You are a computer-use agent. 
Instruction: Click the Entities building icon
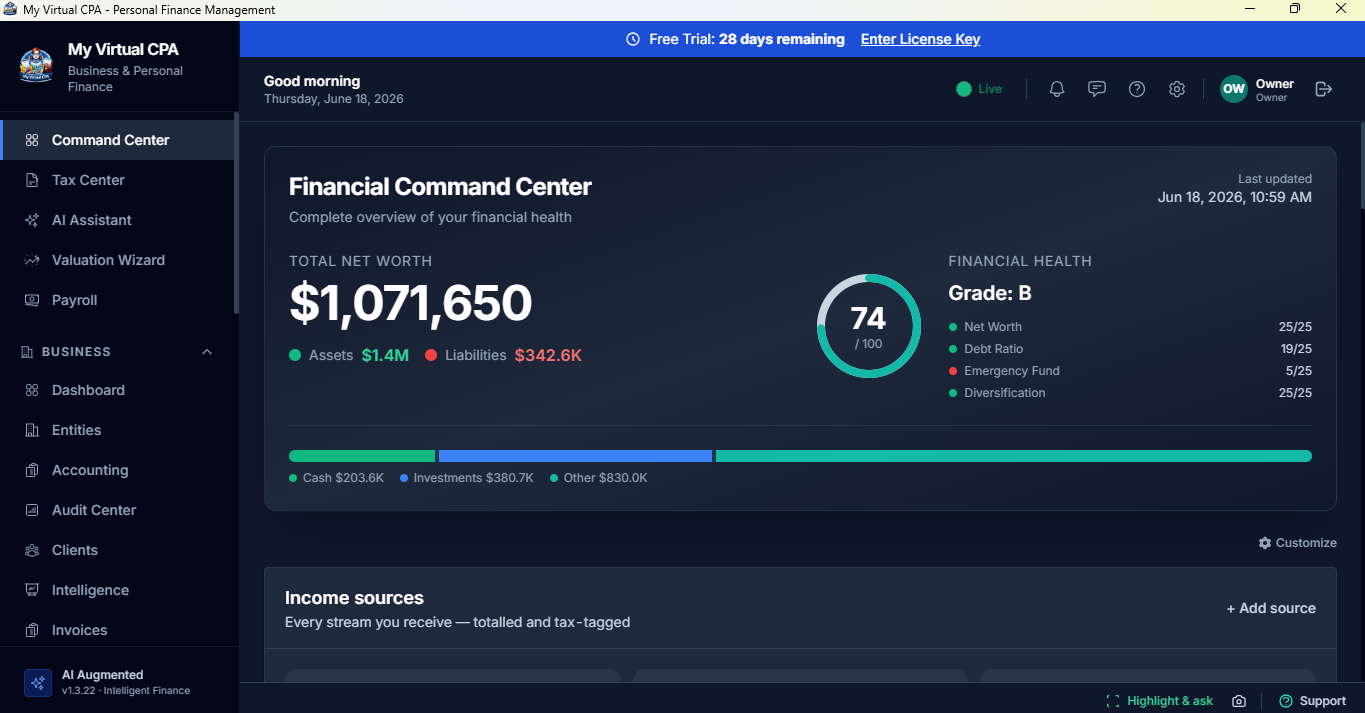click(x=32, y=430)
